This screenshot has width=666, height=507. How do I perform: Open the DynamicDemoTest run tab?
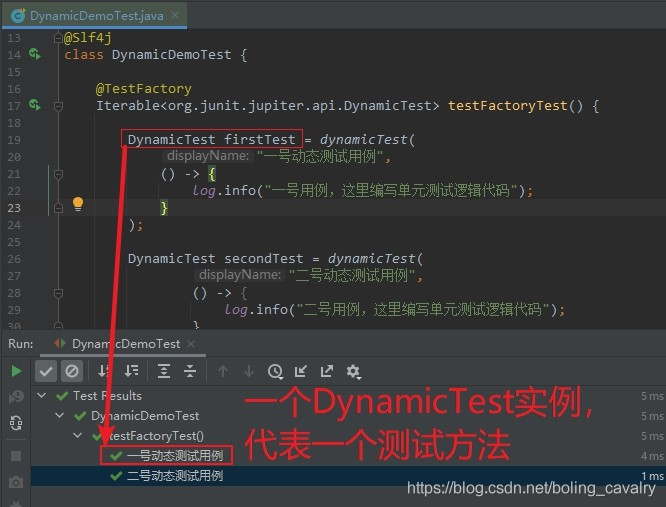(126, 344)
